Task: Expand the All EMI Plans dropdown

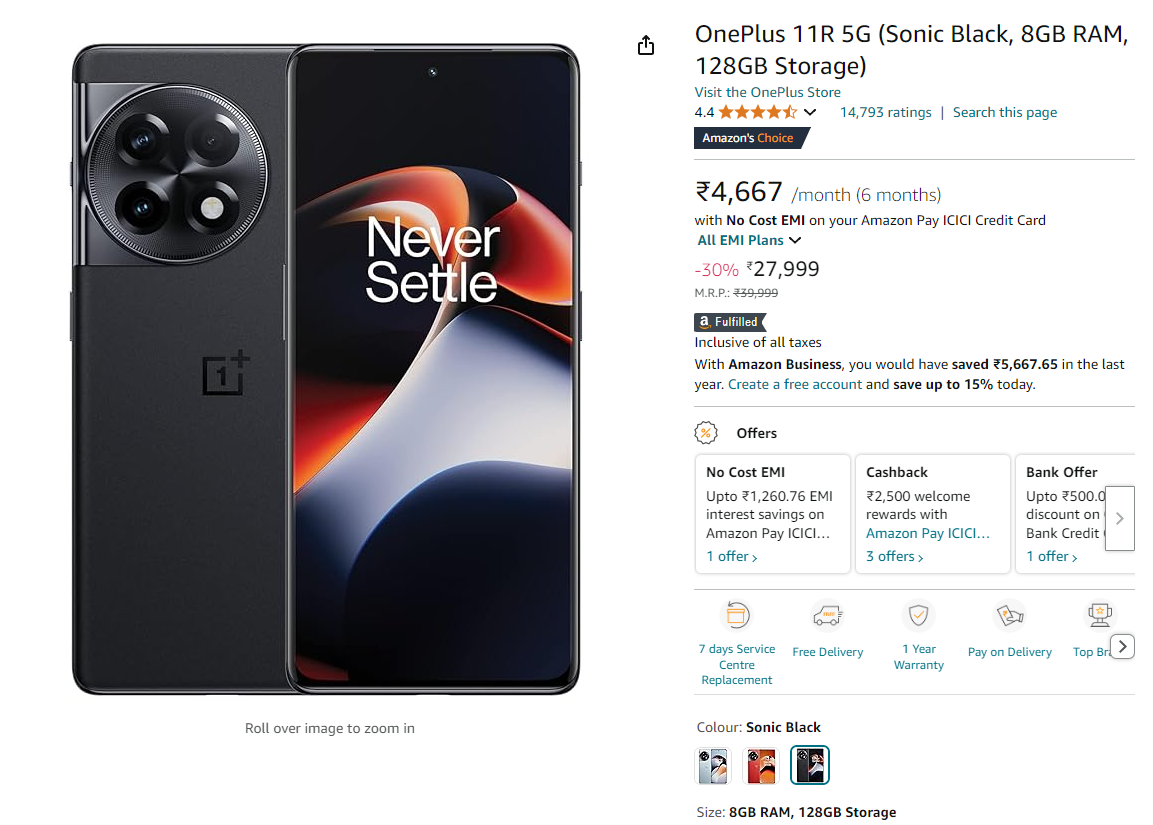Action: click(x=749, y=240)
